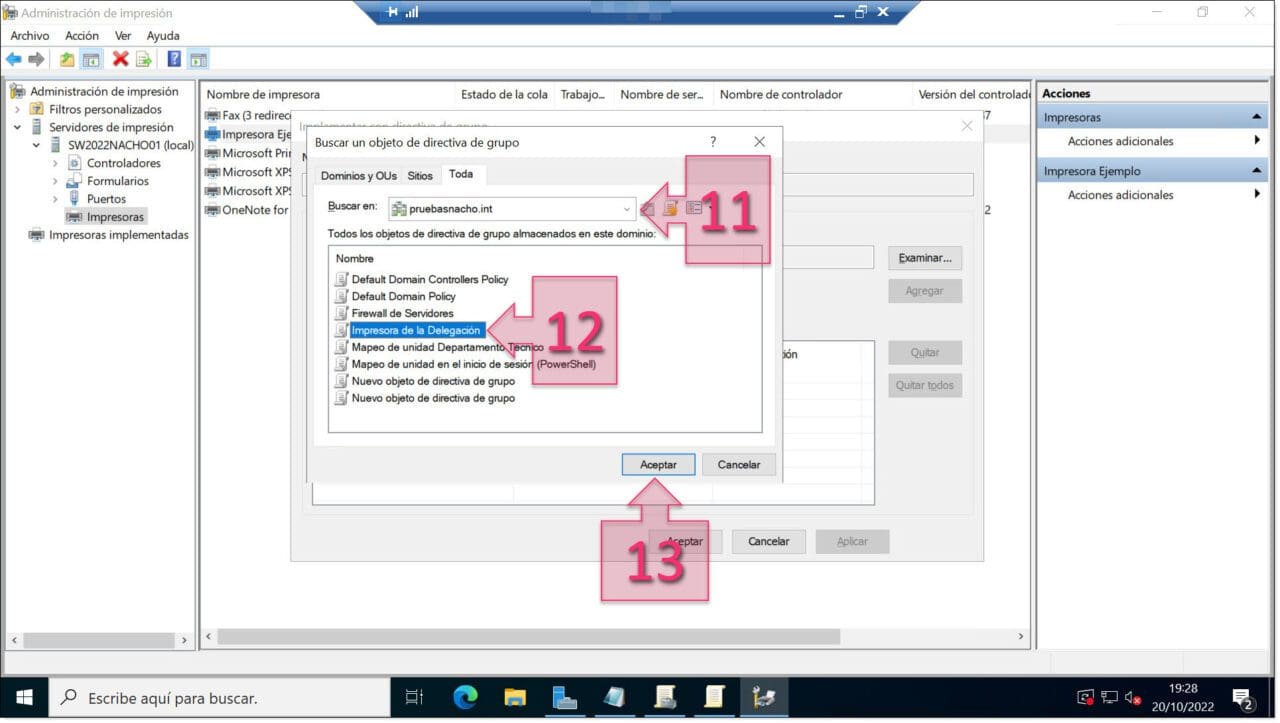Collapse the Impresora Ejemplo section in Acciones pane

coord(1257,171)
